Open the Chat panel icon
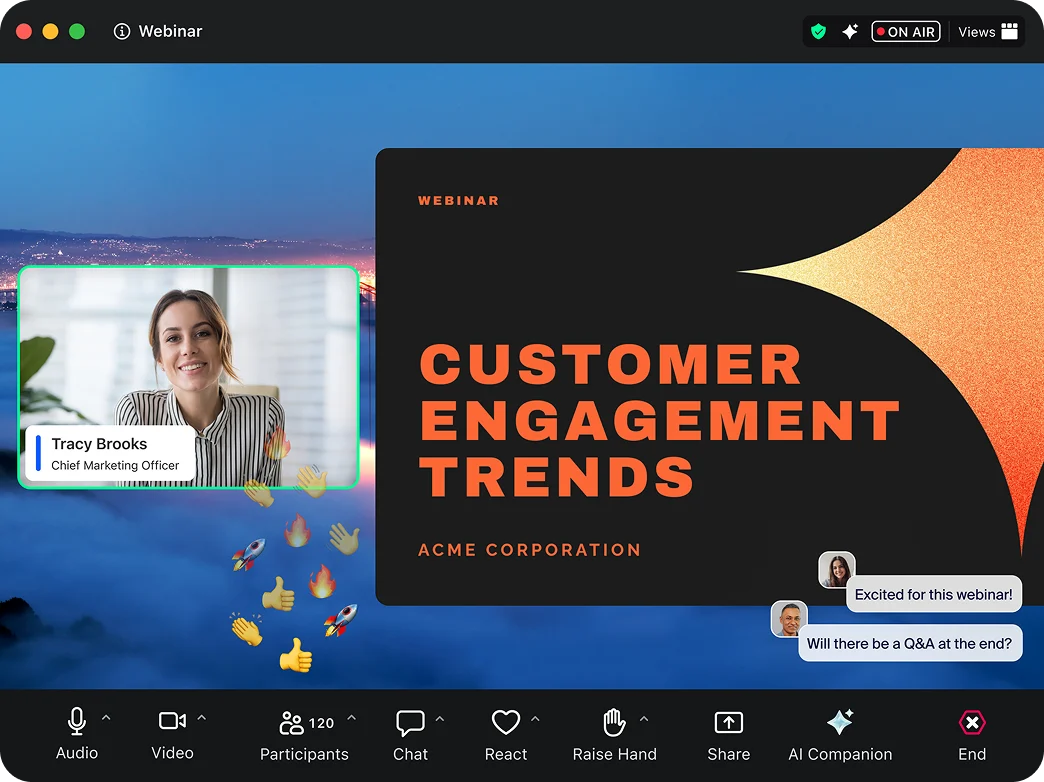1044x782 pixels. 410,721
